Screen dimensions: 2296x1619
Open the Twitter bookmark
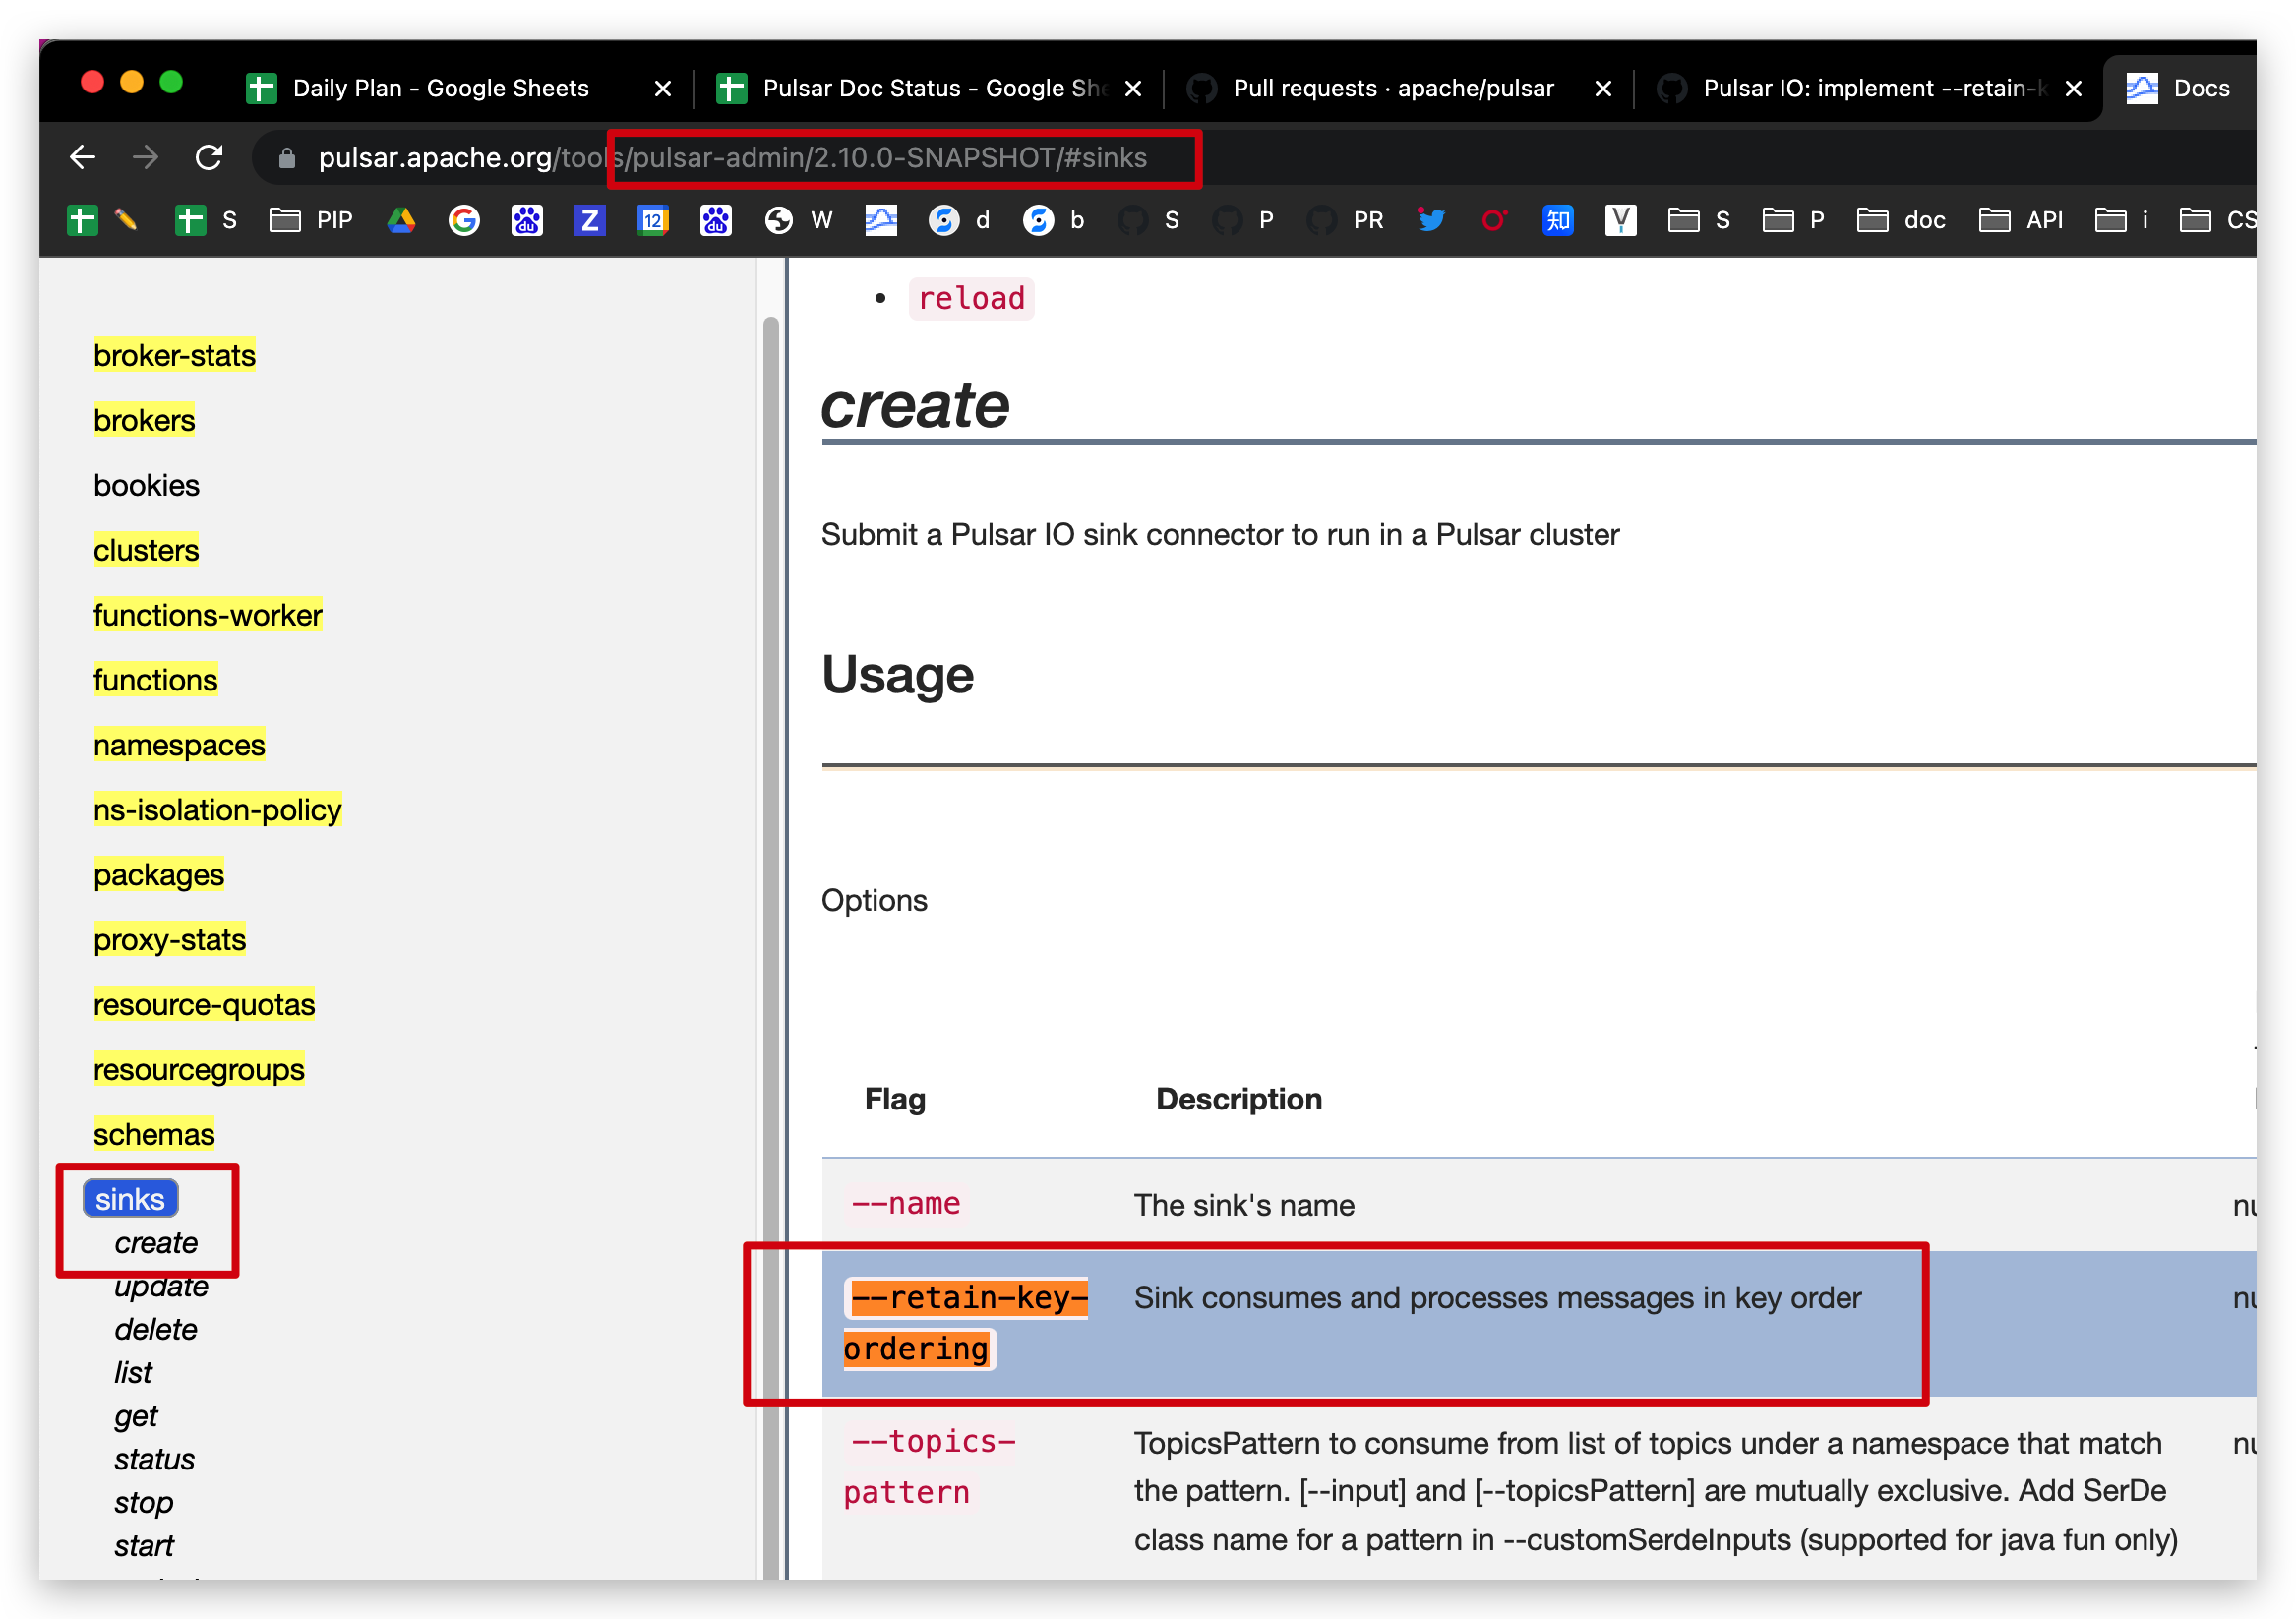click(x=1430, y=220)
